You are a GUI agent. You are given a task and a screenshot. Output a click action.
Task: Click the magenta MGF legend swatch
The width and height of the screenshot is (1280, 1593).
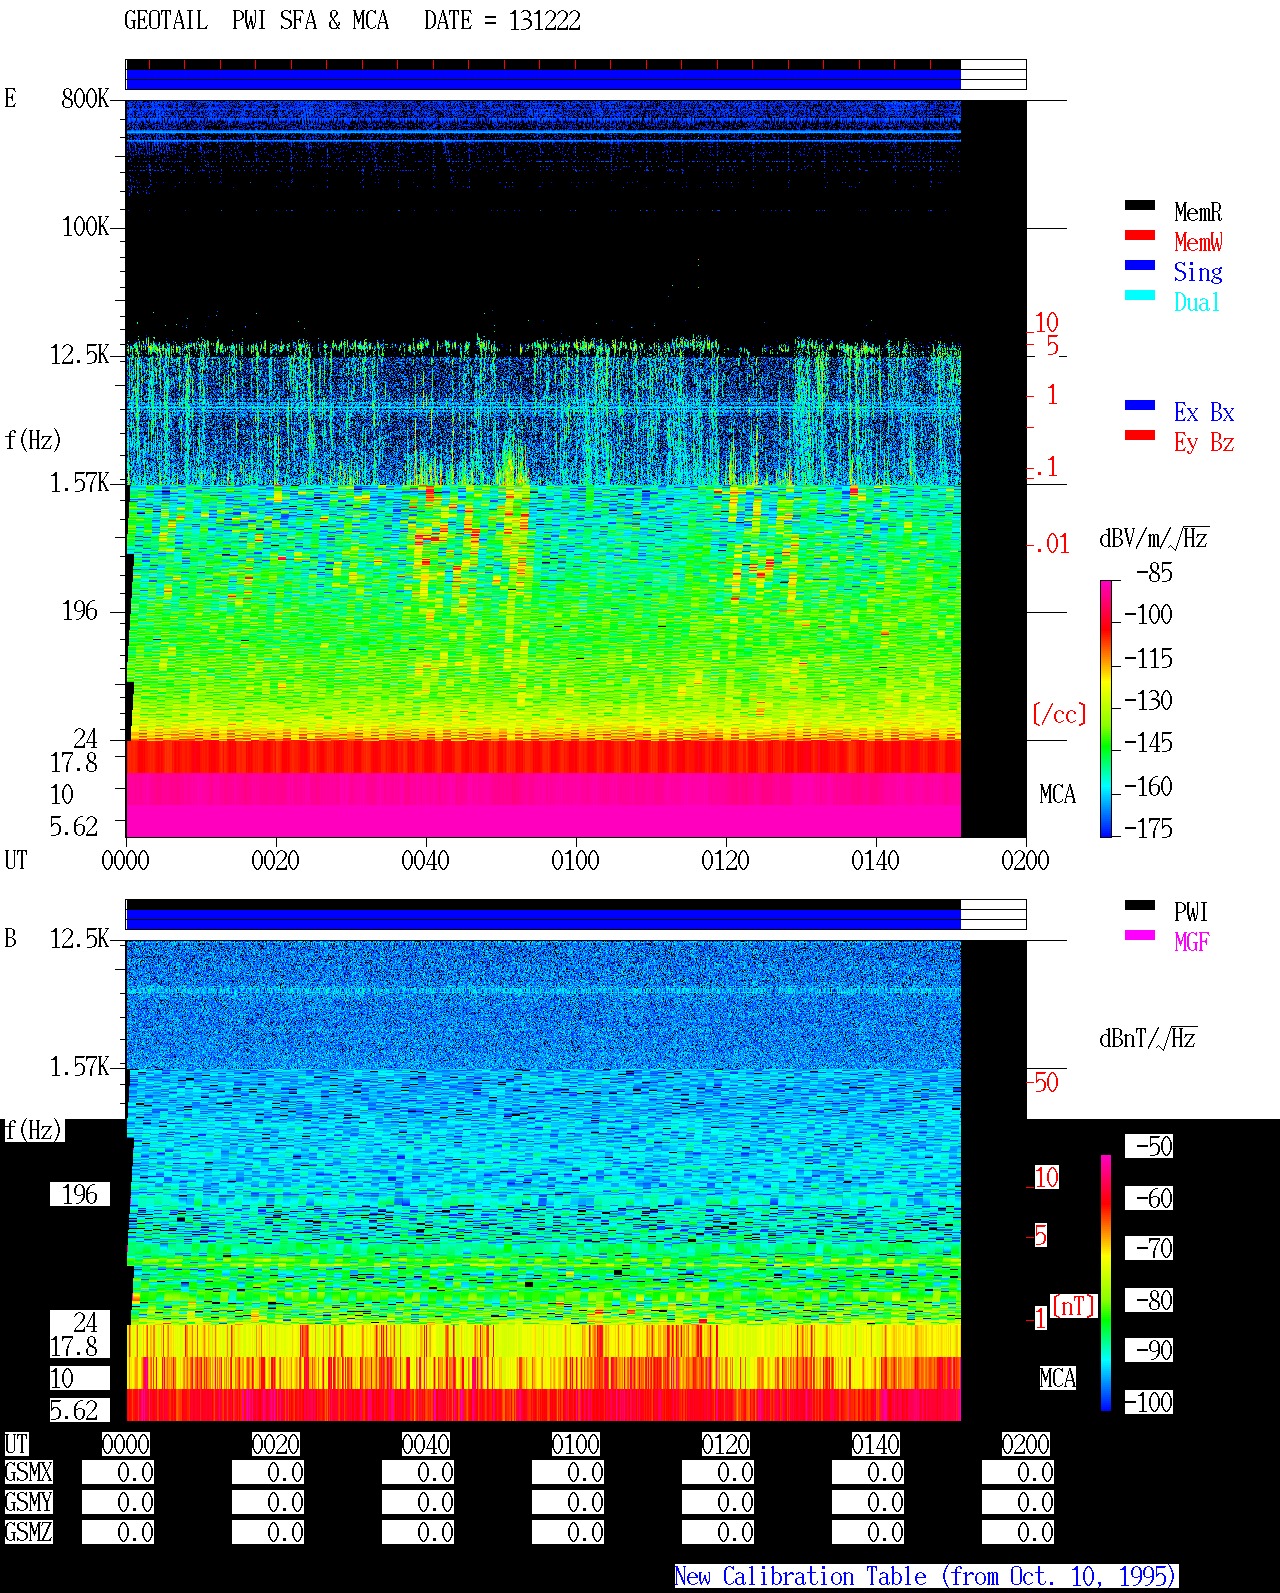(1140, 935)
